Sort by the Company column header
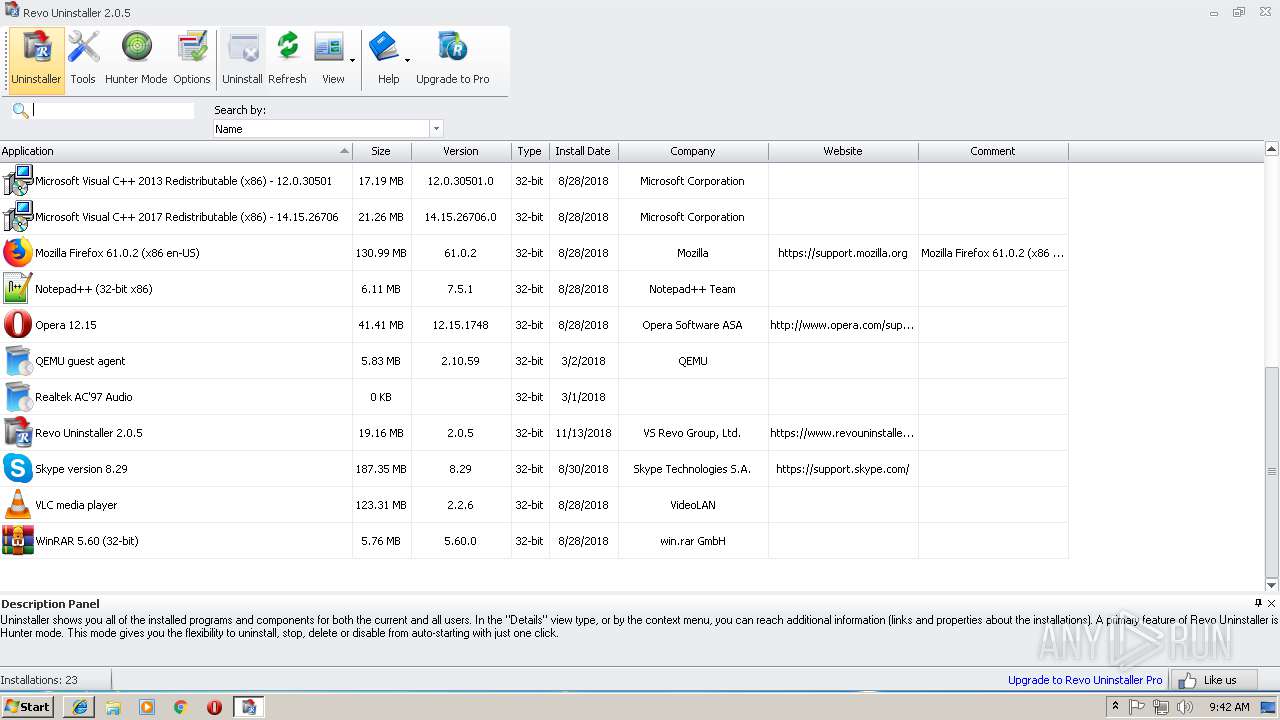 tap(693, 151)
